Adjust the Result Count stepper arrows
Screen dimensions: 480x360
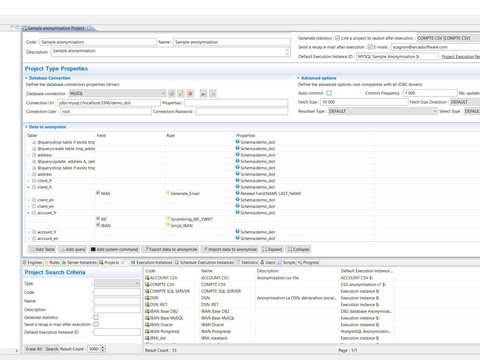[x=103, y=349]
